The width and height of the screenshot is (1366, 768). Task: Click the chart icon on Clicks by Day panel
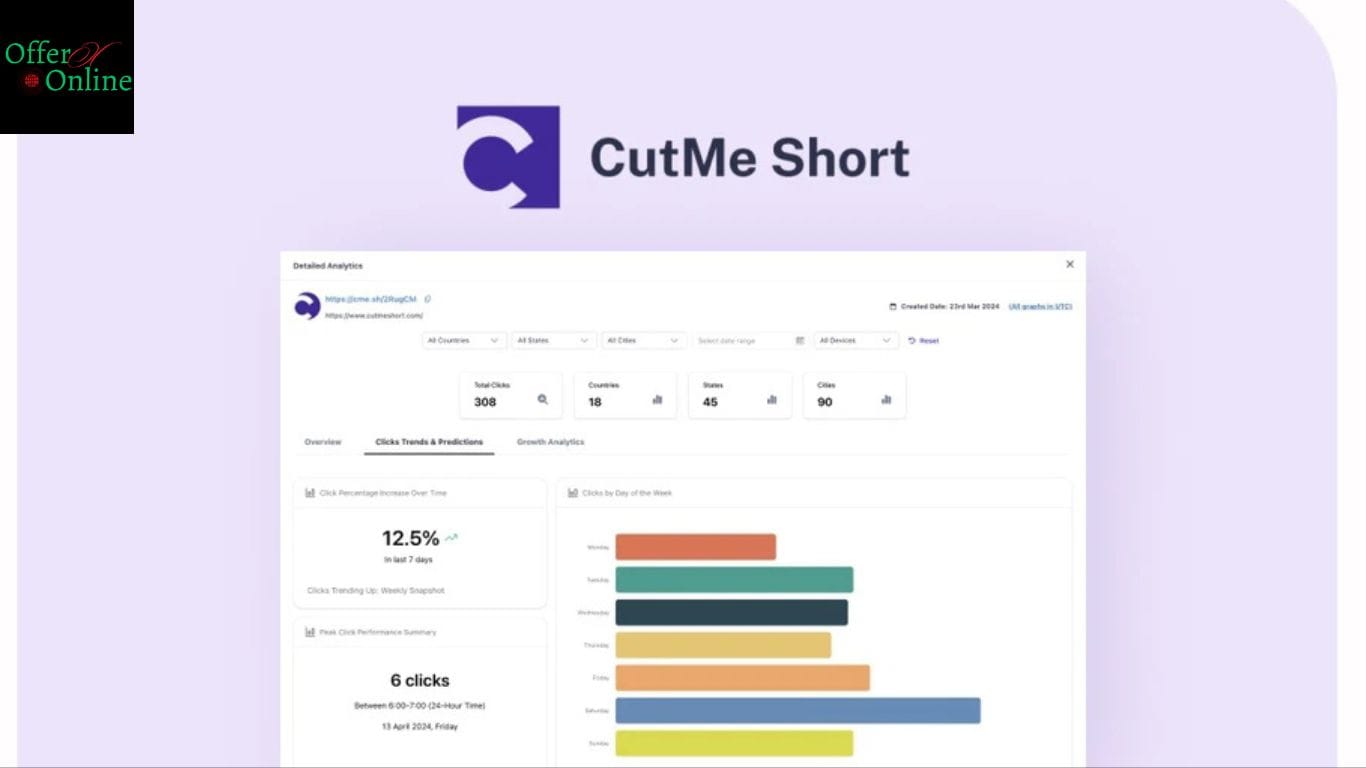coord(571,492)
